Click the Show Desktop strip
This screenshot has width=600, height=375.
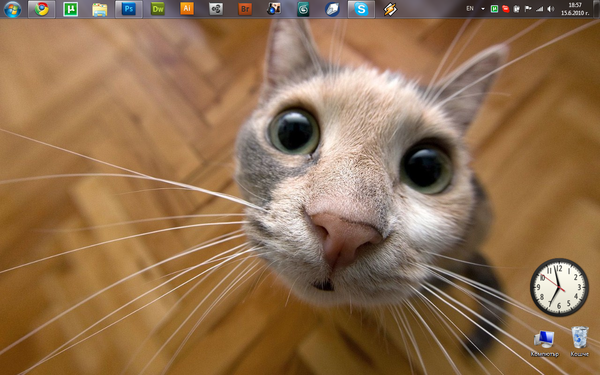596,9
